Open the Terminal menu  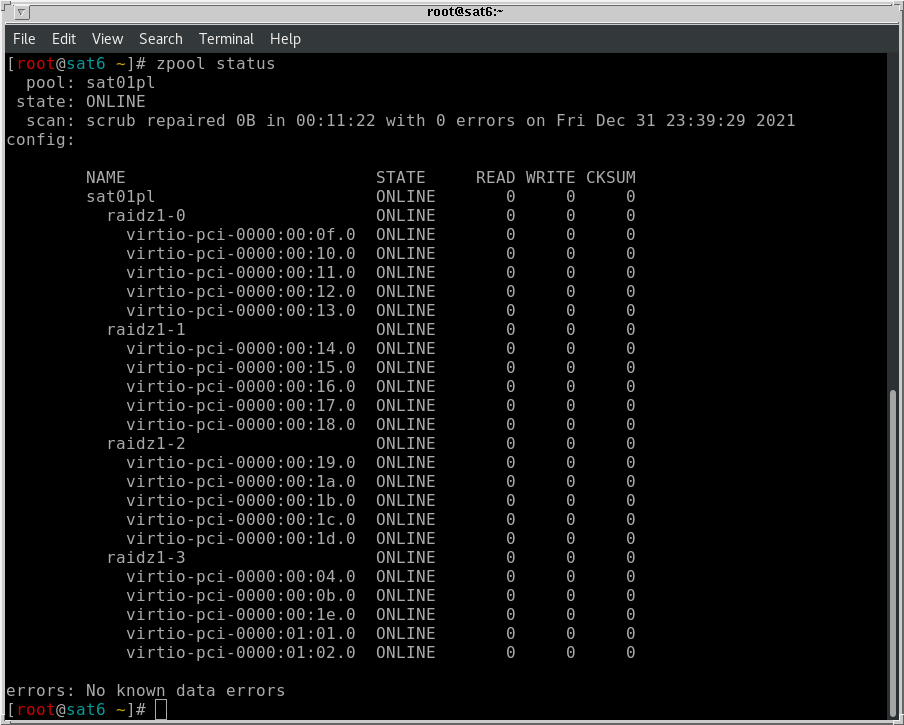tap(226, 39)
